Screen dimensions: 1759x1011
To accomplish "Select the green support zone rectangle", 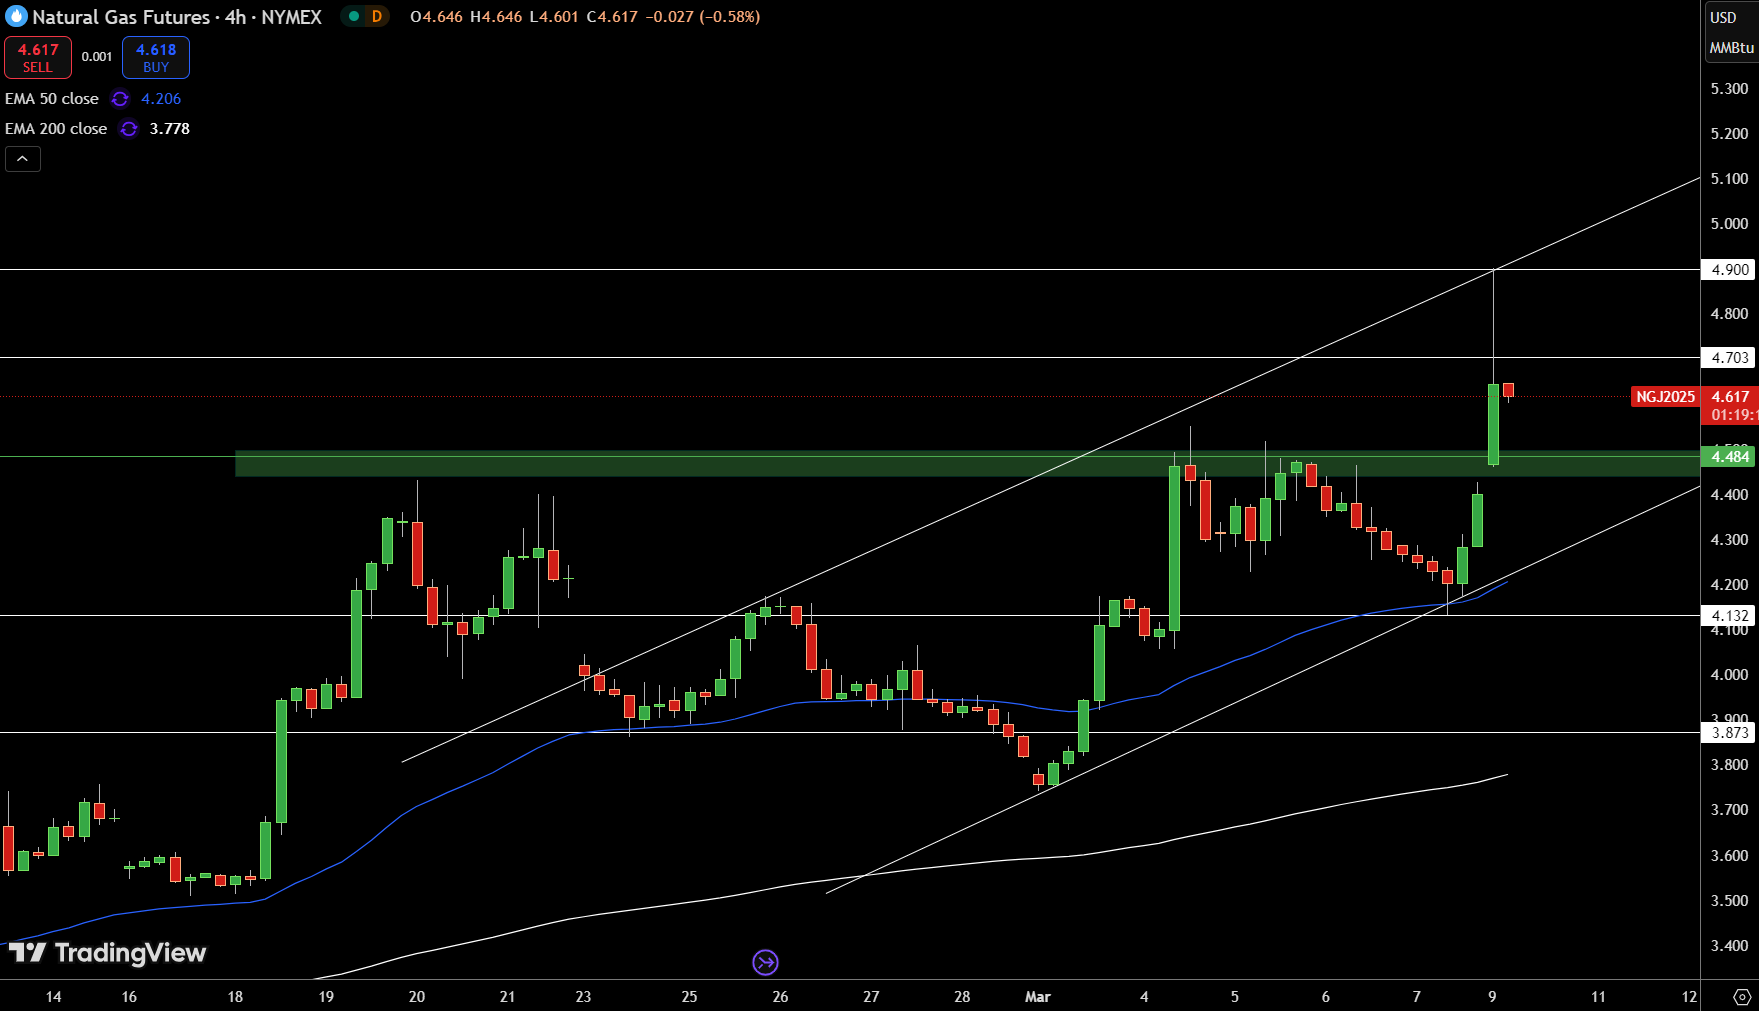I will 967,464.
